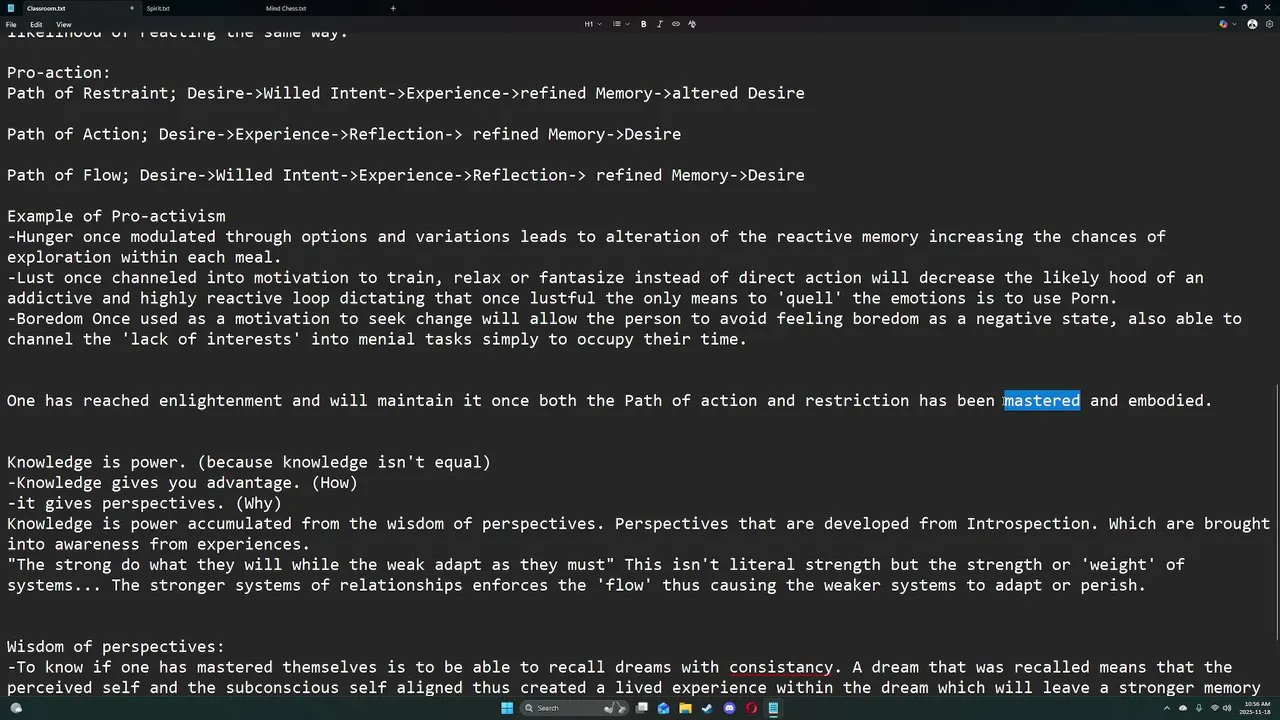This screenshot has width=1280, height=720.
Task: Click the misspelled word 'consistancy'
Action: click(x=781, y=667)
